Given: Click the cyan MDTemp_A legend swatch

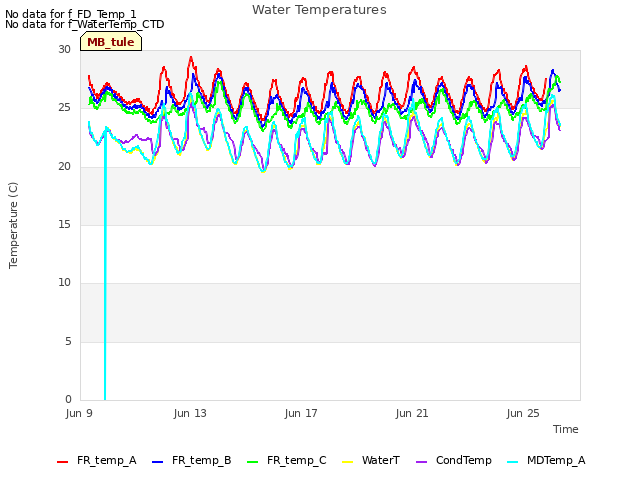Looking at the screenshot, I should click(x=513, y=462).
